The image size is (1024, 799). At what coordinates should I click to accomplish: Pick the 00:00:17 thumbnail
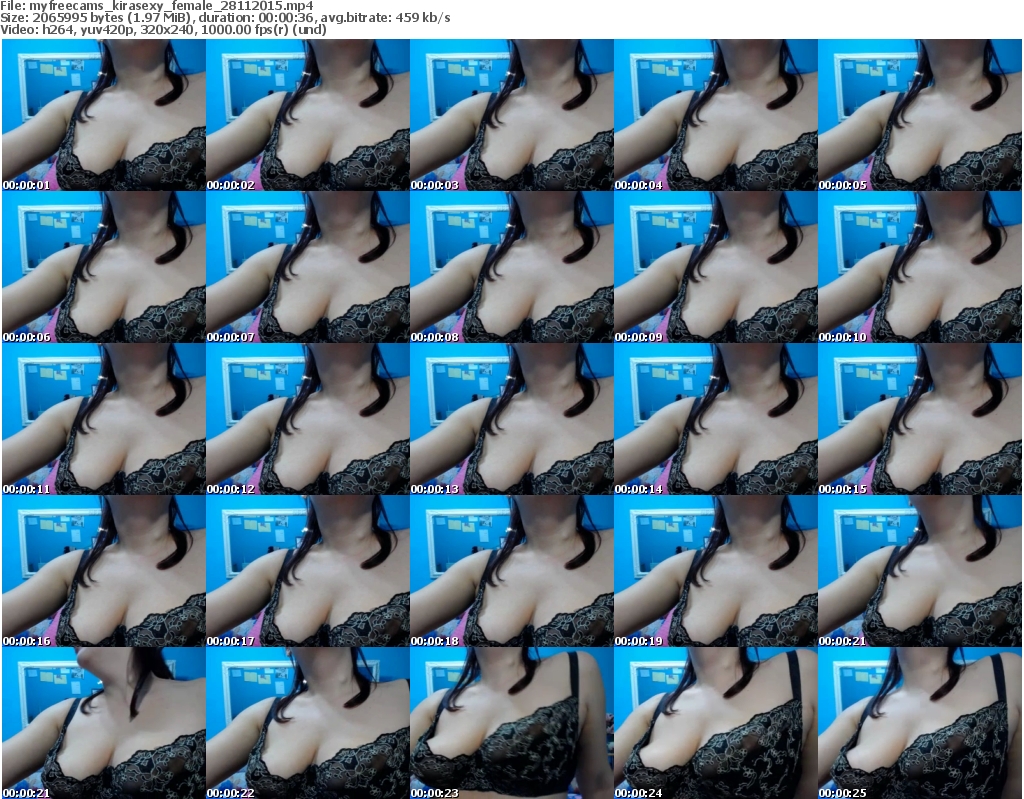click(x=308, y=572)
